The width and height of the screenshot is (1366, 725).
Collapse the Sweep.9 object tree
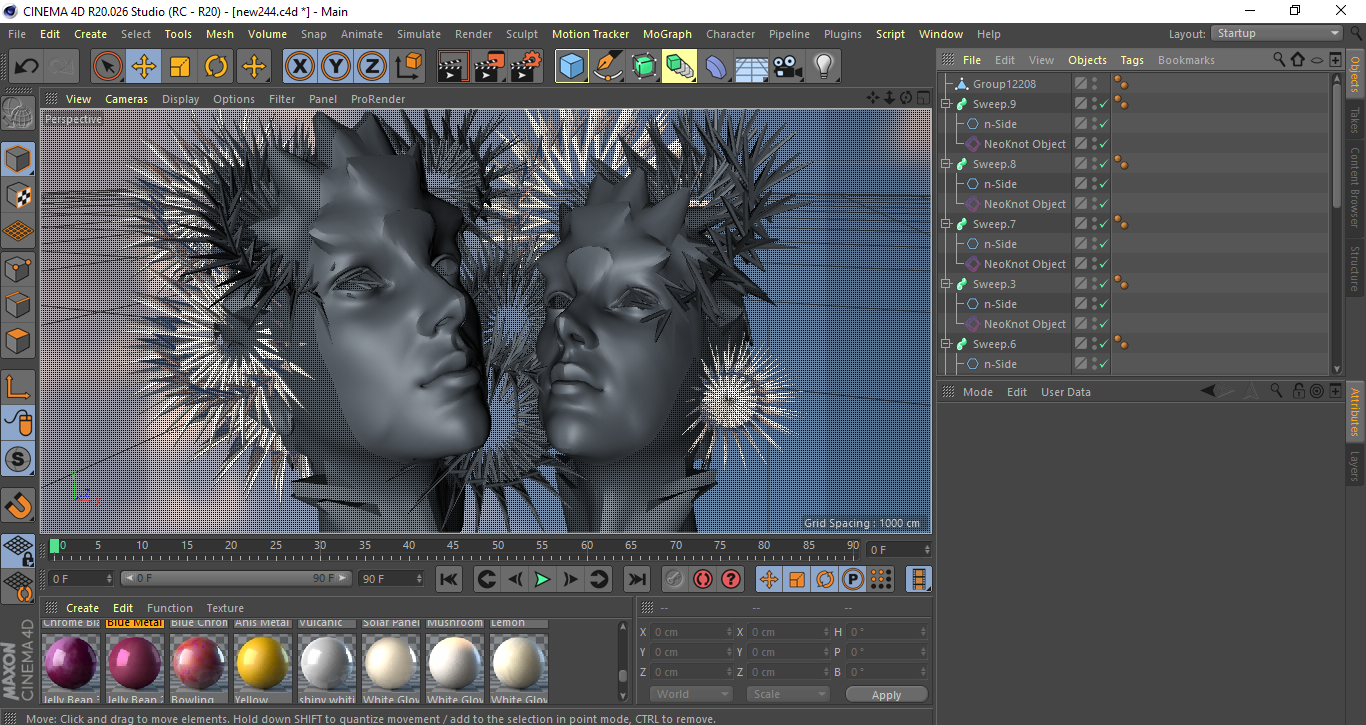946,104
